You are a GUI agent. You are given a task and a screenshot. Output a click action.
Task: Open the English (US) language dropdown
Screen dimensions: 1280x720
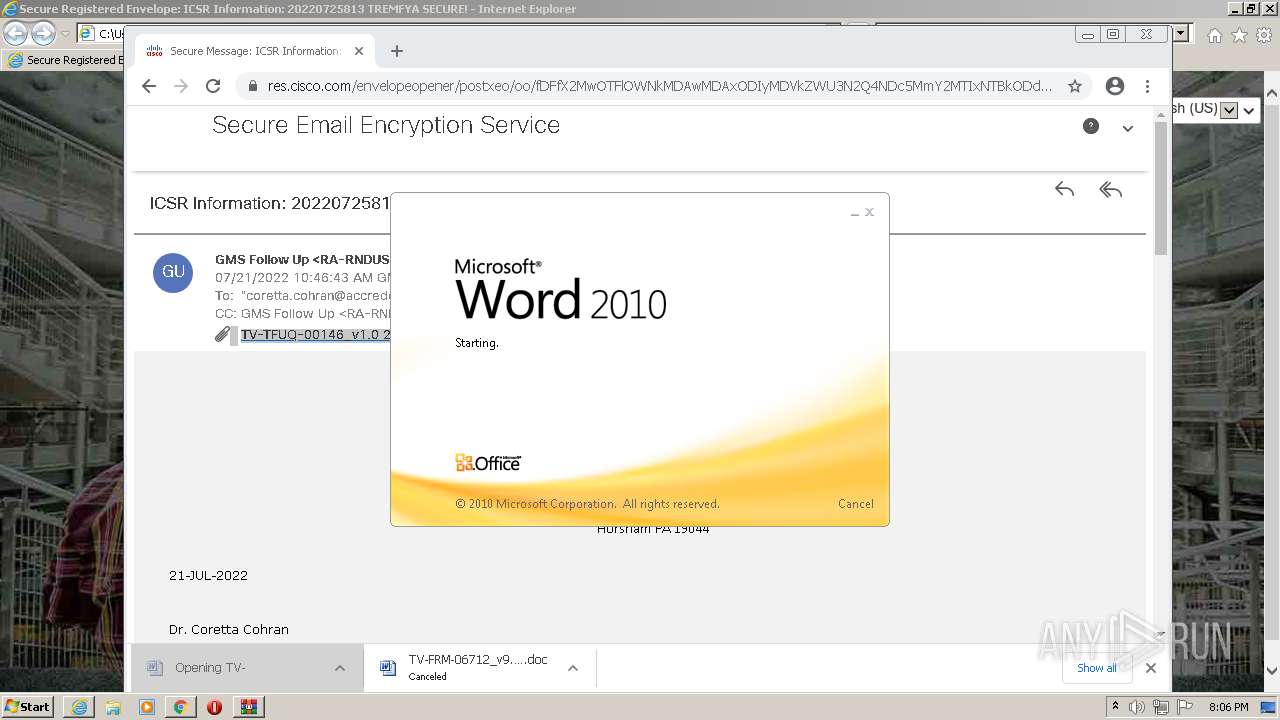click(x=1230, y=110)
